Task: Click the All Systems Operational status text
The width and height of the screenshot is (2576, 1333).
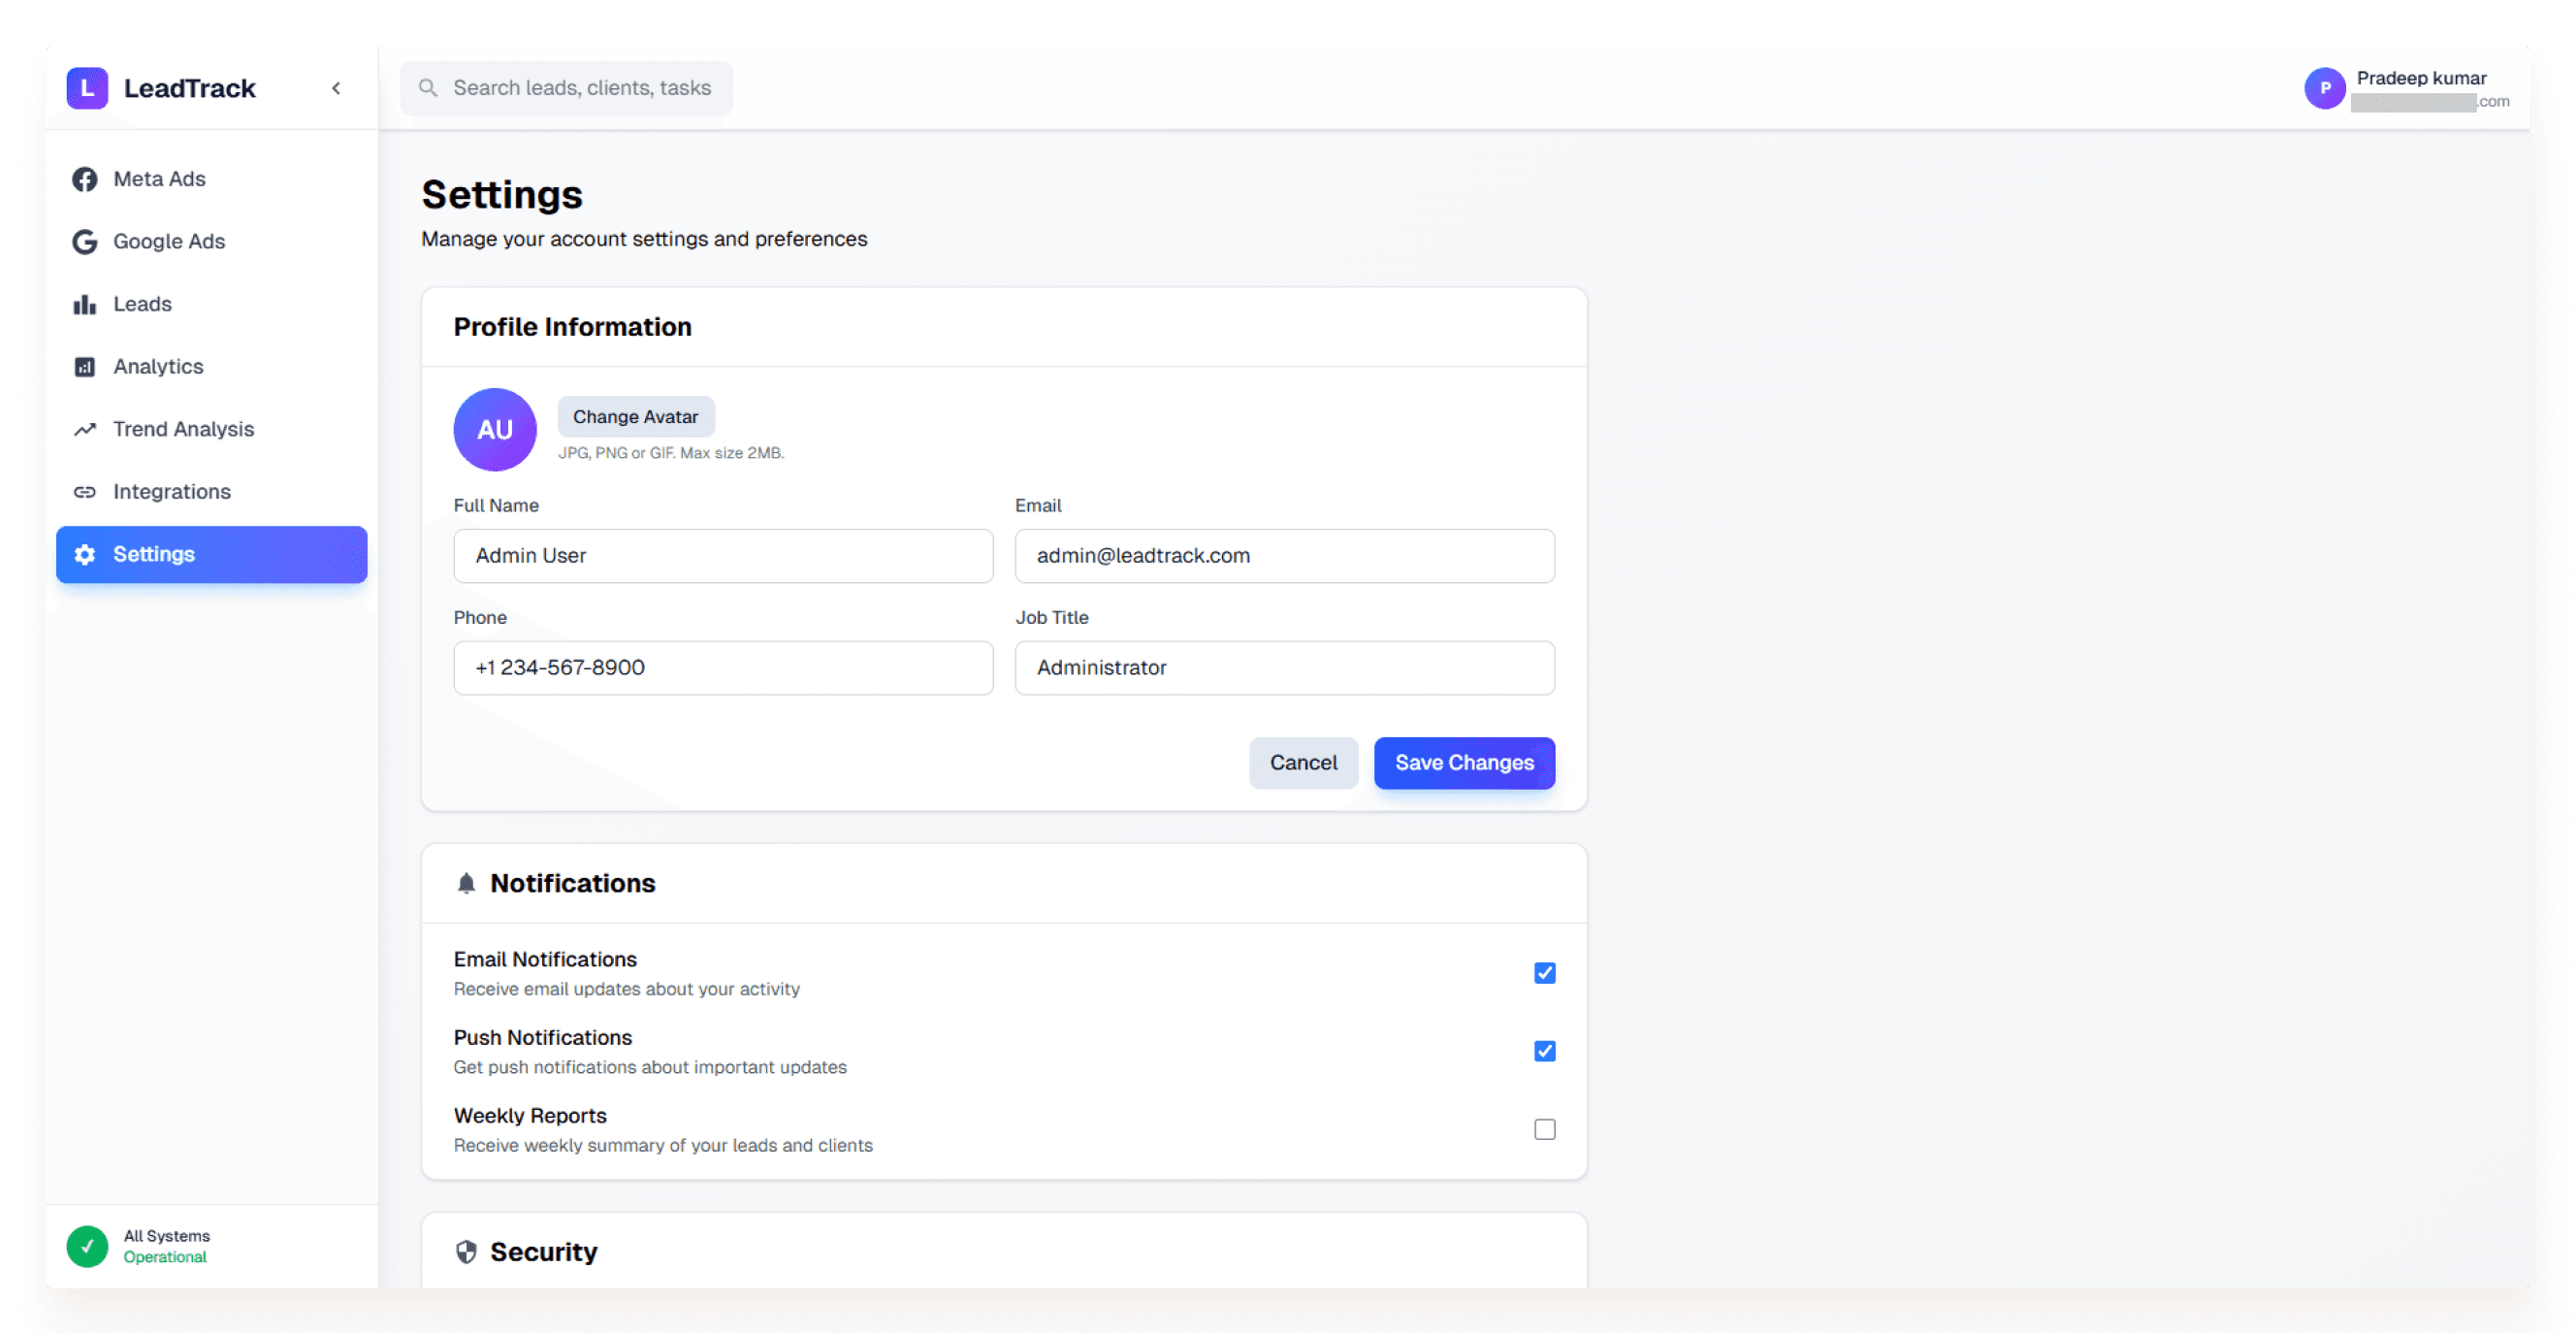Action: point(167,1246)
